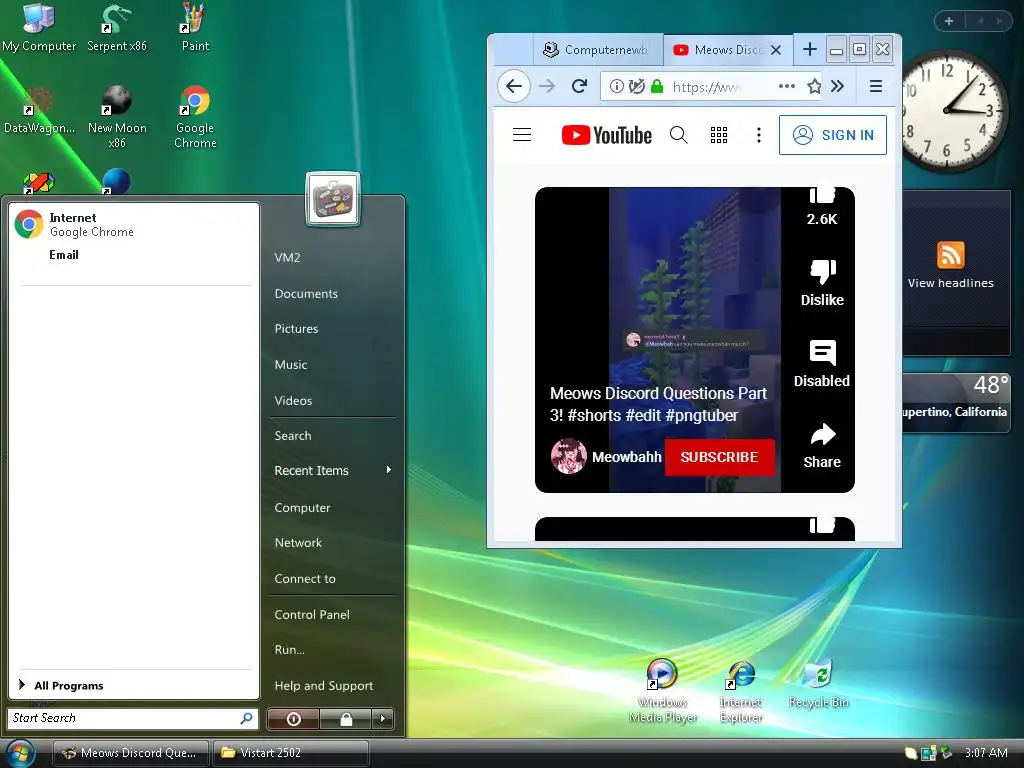This screenshot has height=768, width=1024.
Task: Open Videos from Start menu
Action: click(x=293, y=400)
